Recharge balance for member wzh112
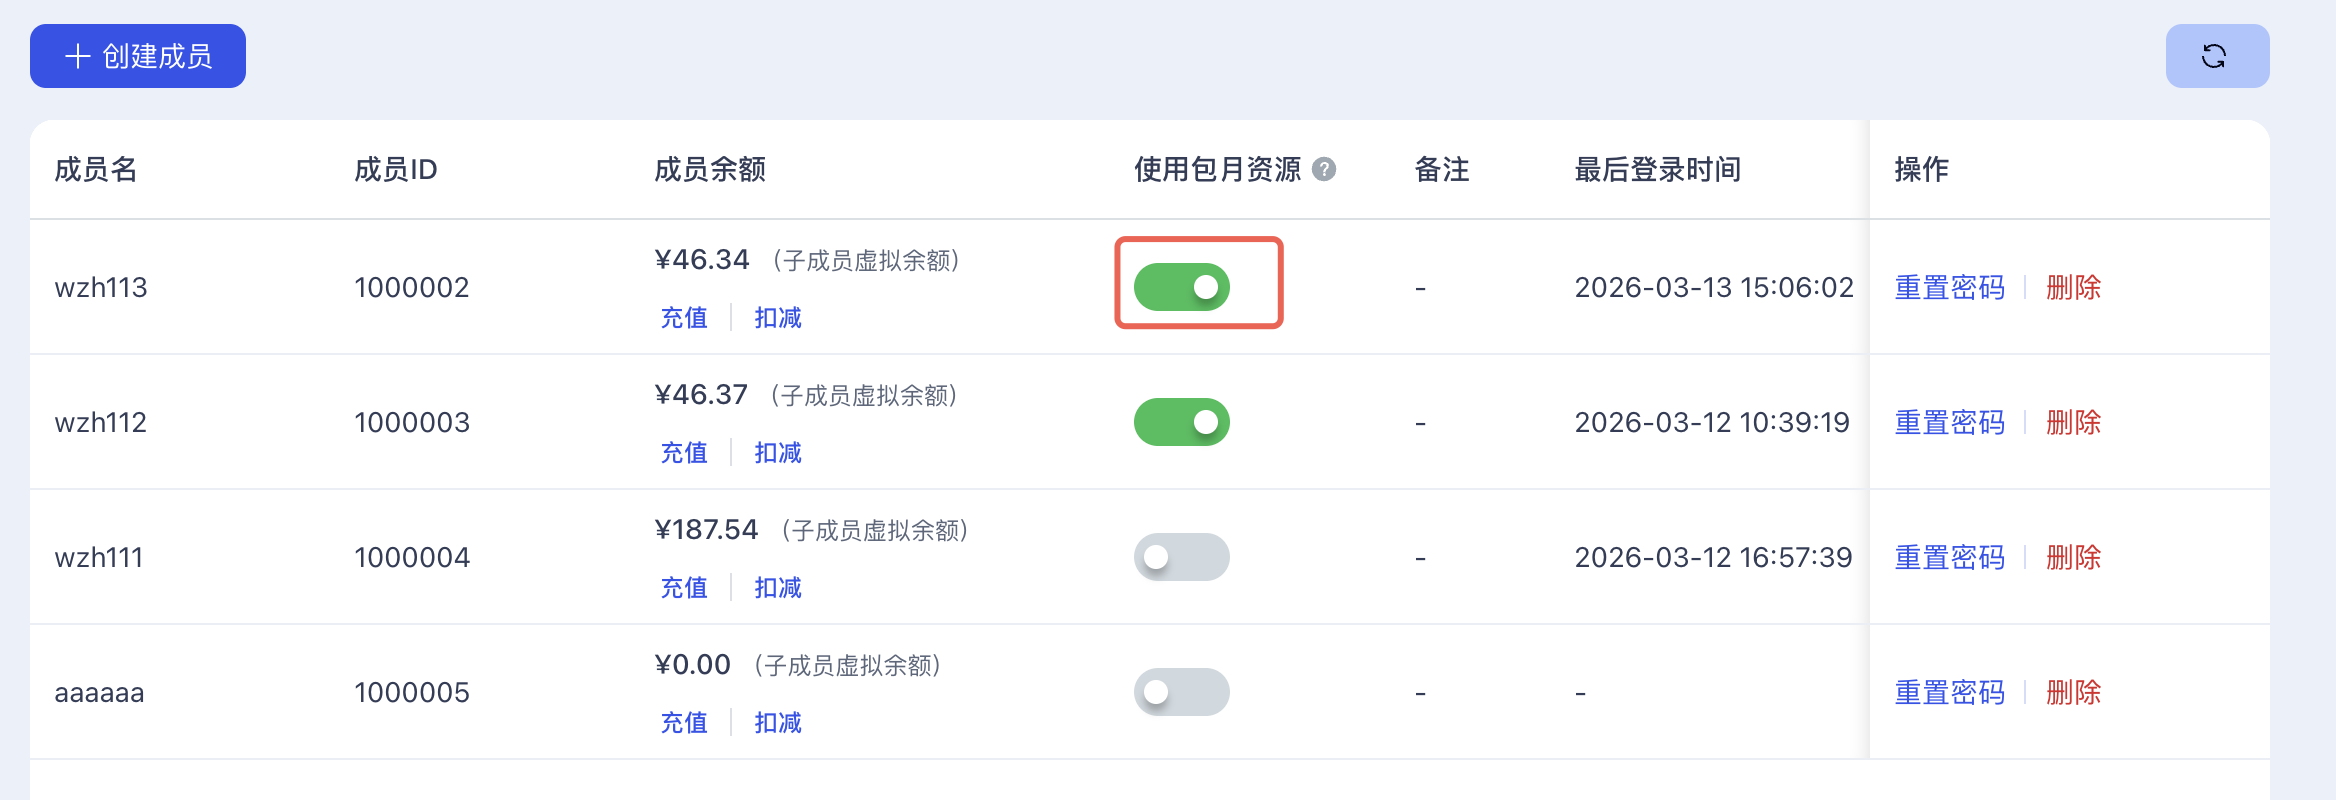Viewport: 2336px width, 800px height. (x=684, y=453)
